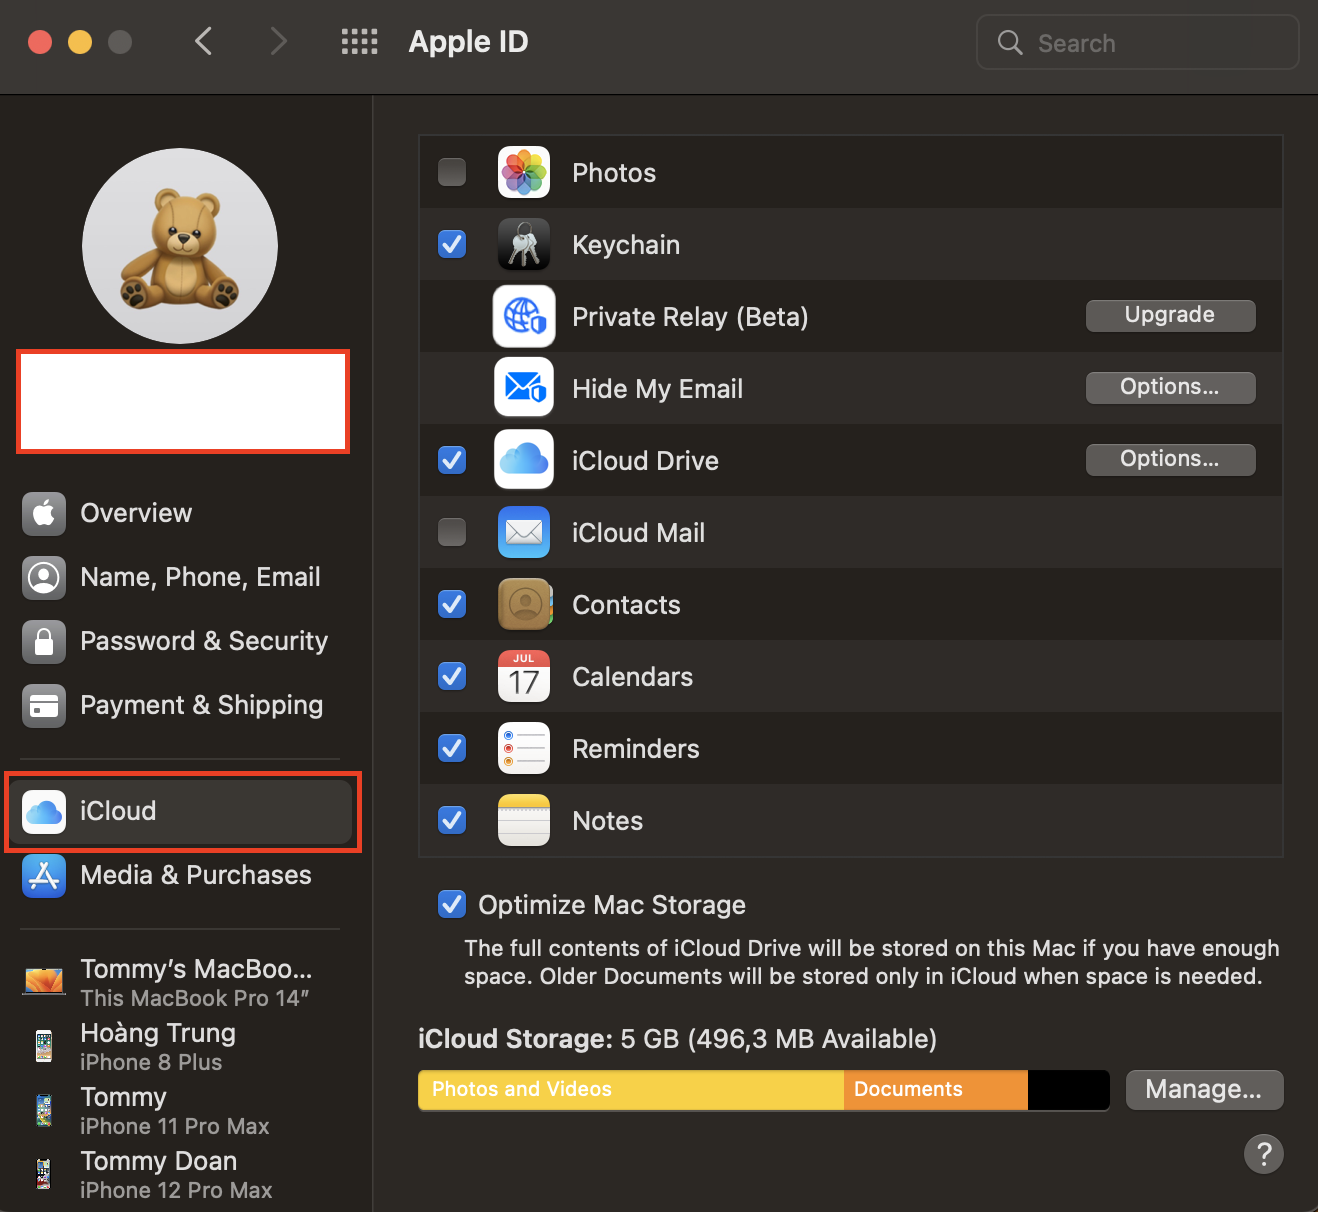This screenshot has height=1212, width=1318.
Task: Click the iCloud Storage 5 GB label
Action: (677, 1039)
